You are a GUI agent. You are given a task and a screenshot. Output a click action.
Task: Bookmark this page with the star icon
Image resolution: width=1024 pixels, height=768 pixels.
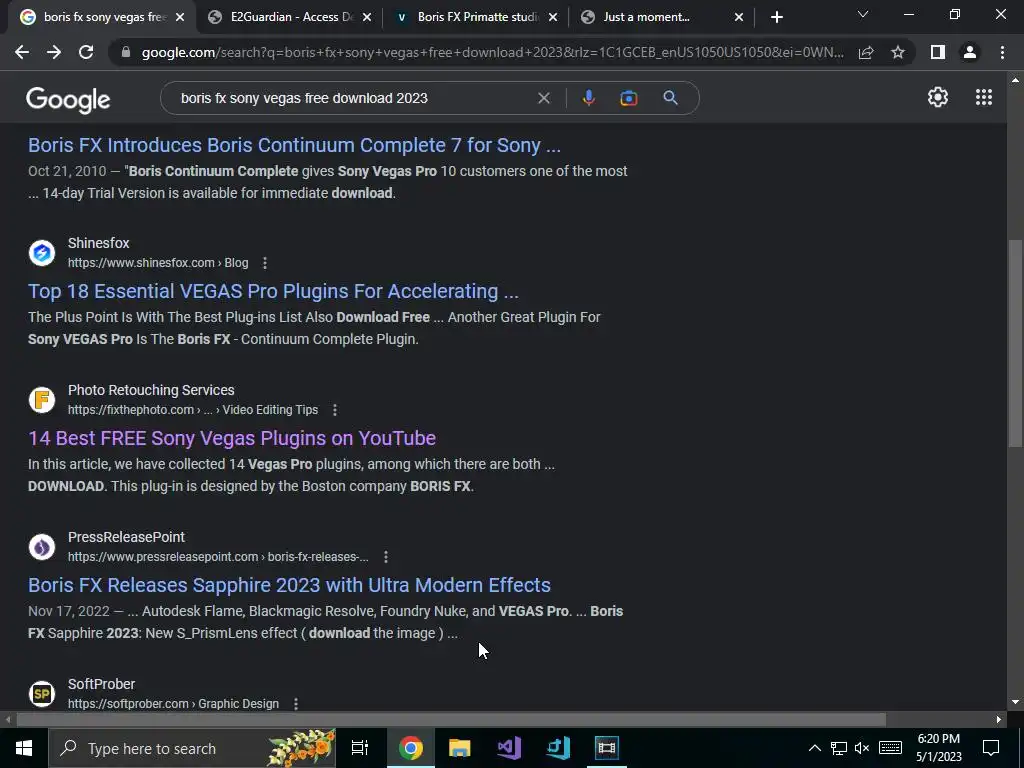898,52
